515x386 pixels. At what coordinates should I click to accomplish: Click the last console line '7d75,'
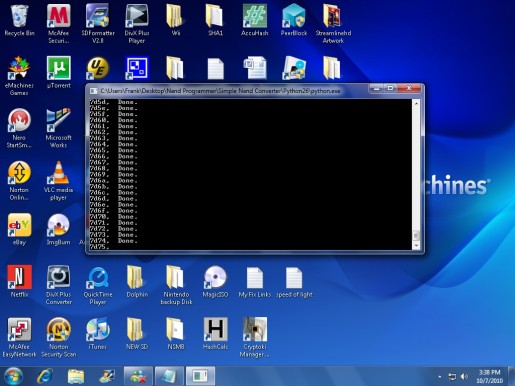99,247
